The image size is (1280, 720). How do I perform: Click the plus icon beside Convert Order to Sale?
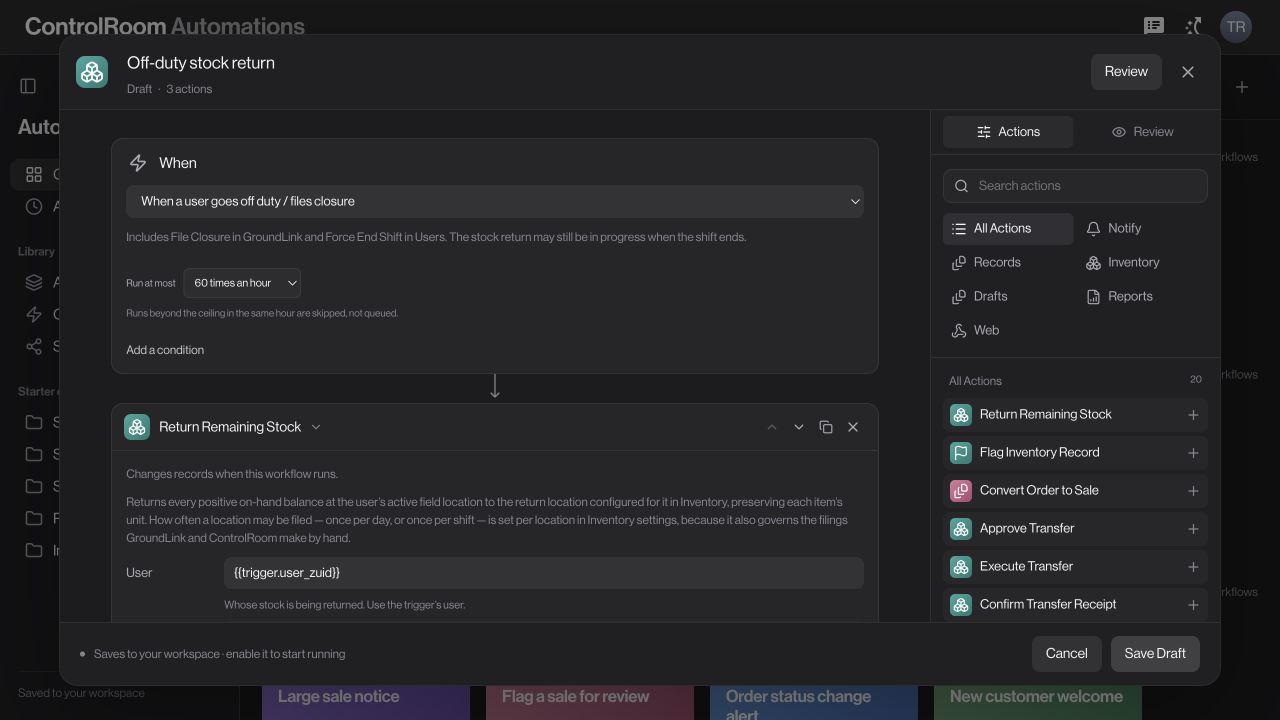(x=1193, y=491)
